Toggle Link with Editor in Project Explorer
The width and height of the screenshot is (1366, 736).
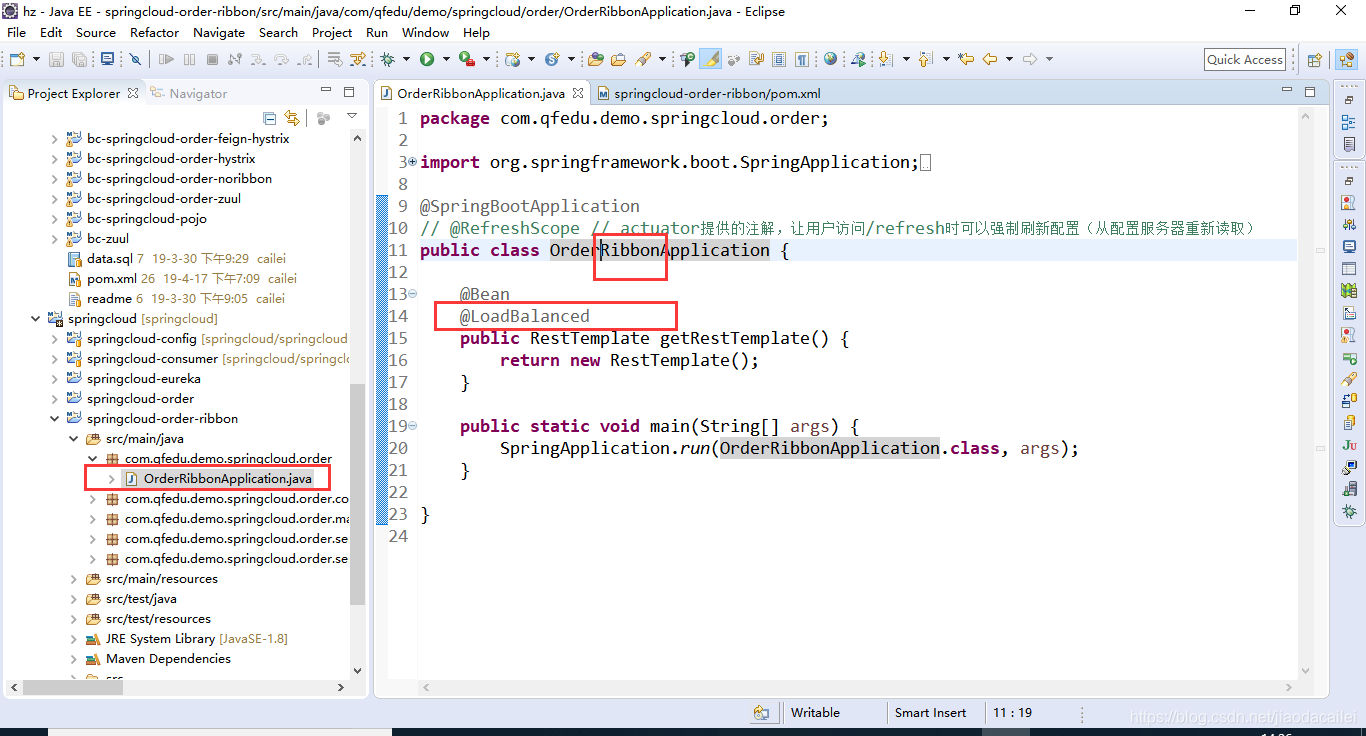(292, 118)
